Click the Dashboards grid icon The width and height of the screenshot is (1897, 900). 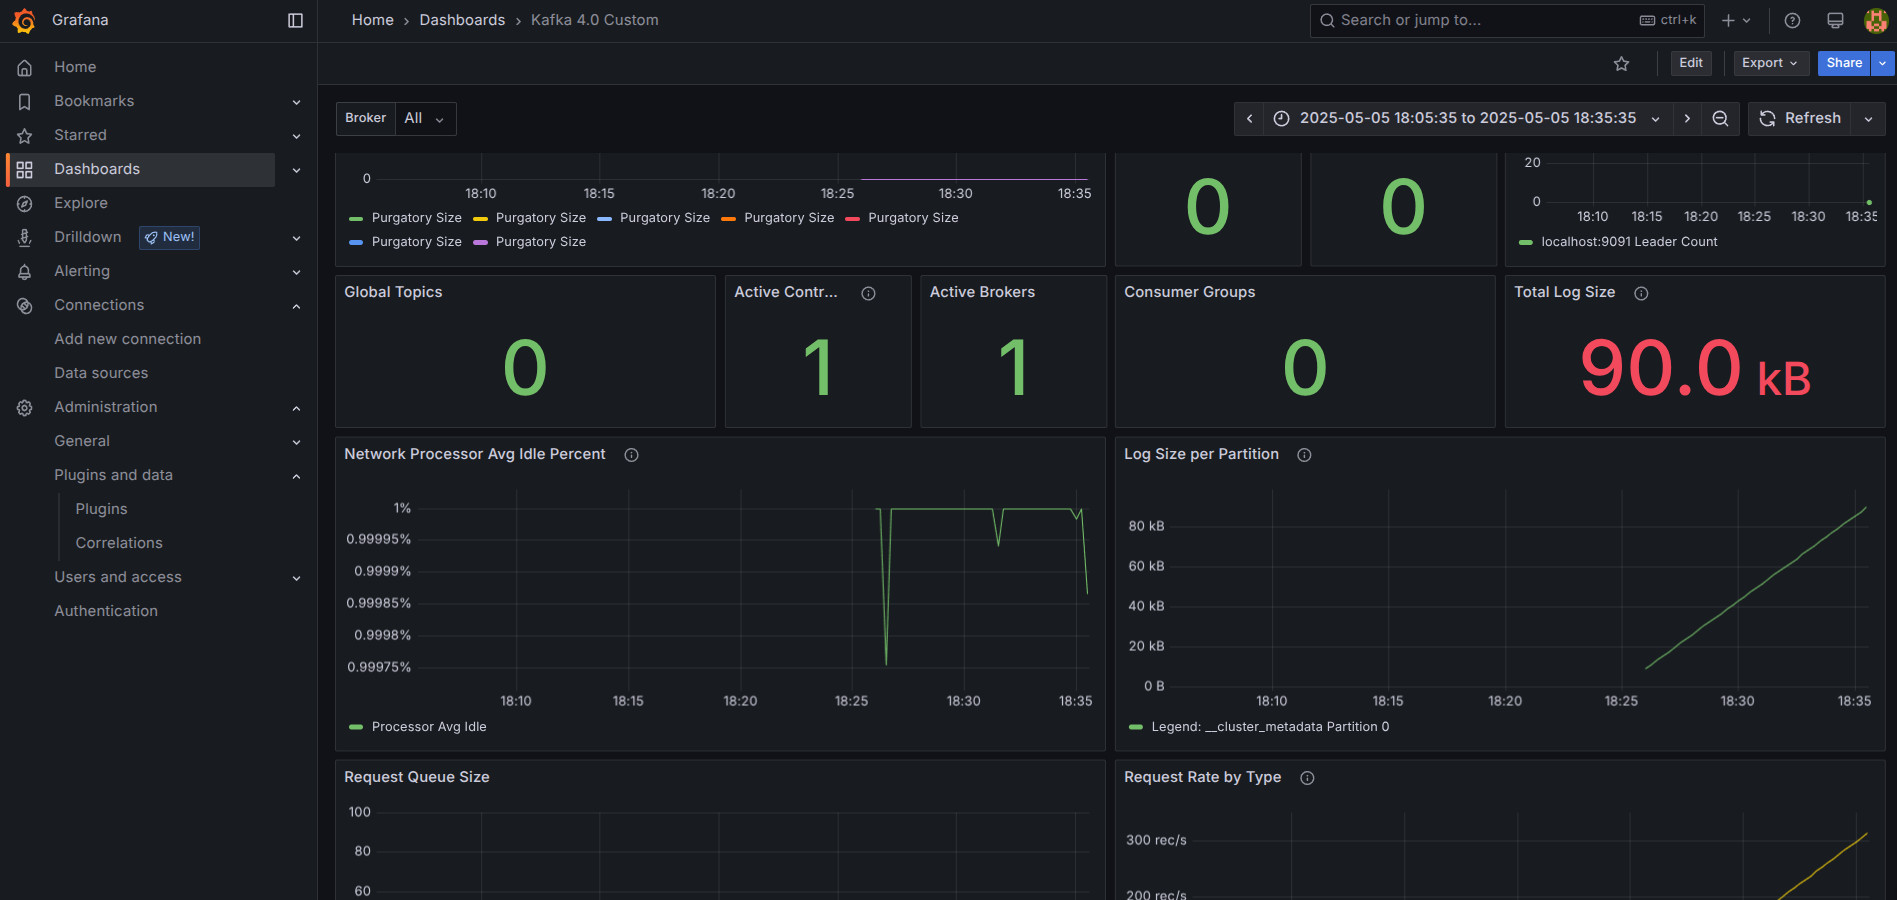pos(25,169)
